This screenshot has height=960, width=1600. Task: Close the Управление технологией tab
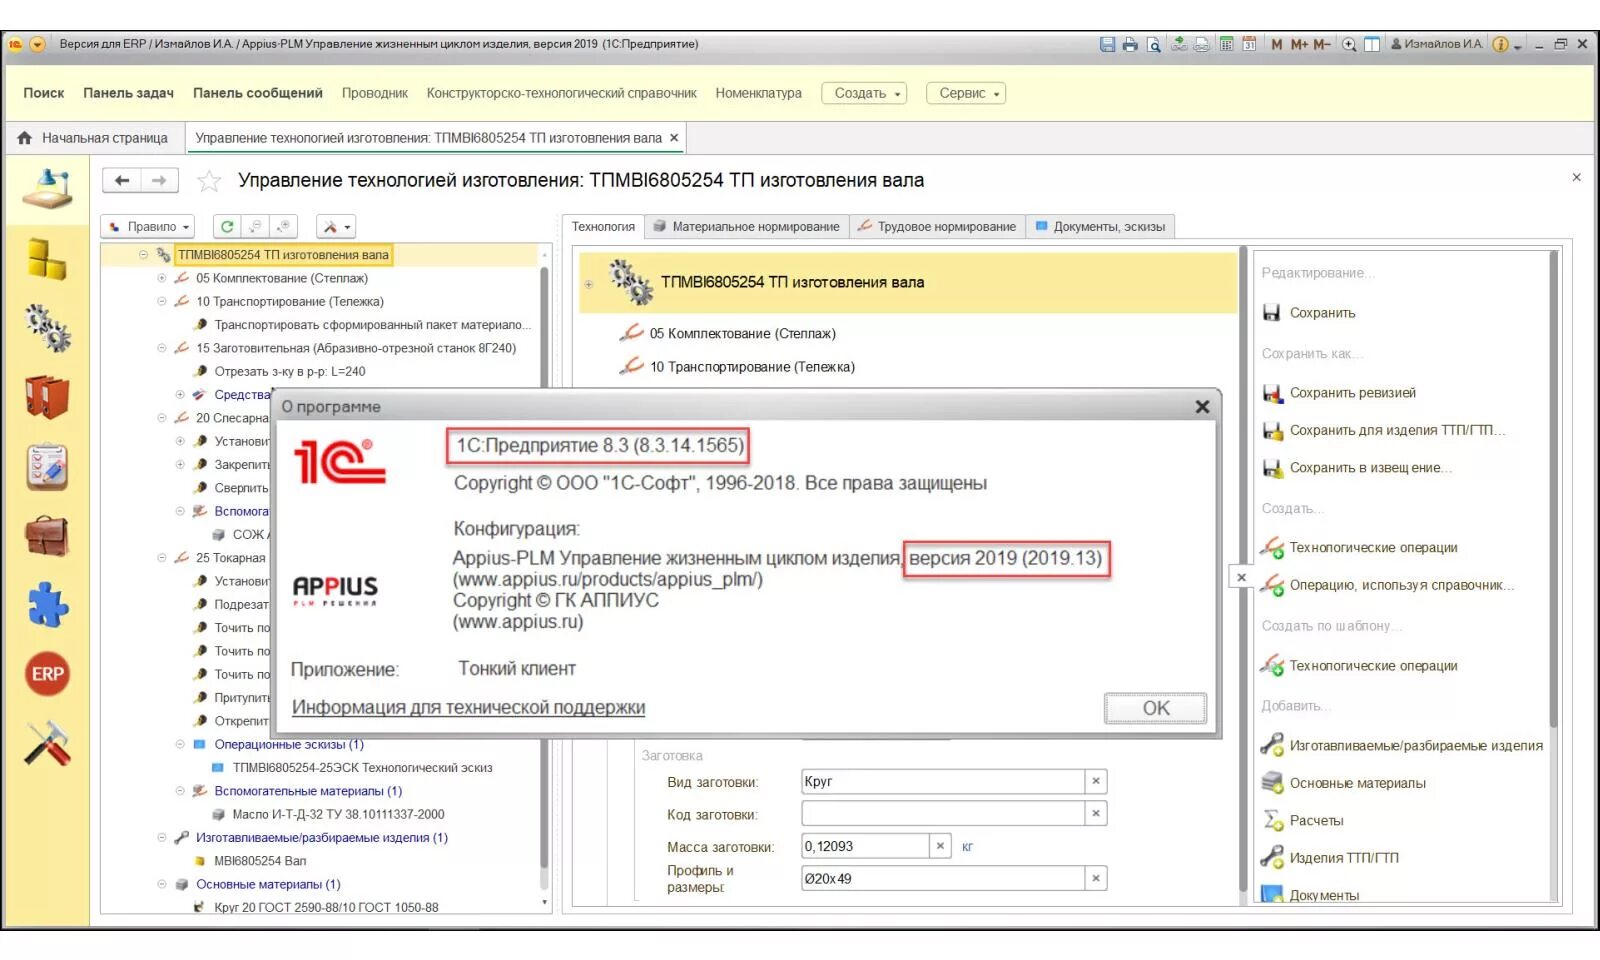674,138
